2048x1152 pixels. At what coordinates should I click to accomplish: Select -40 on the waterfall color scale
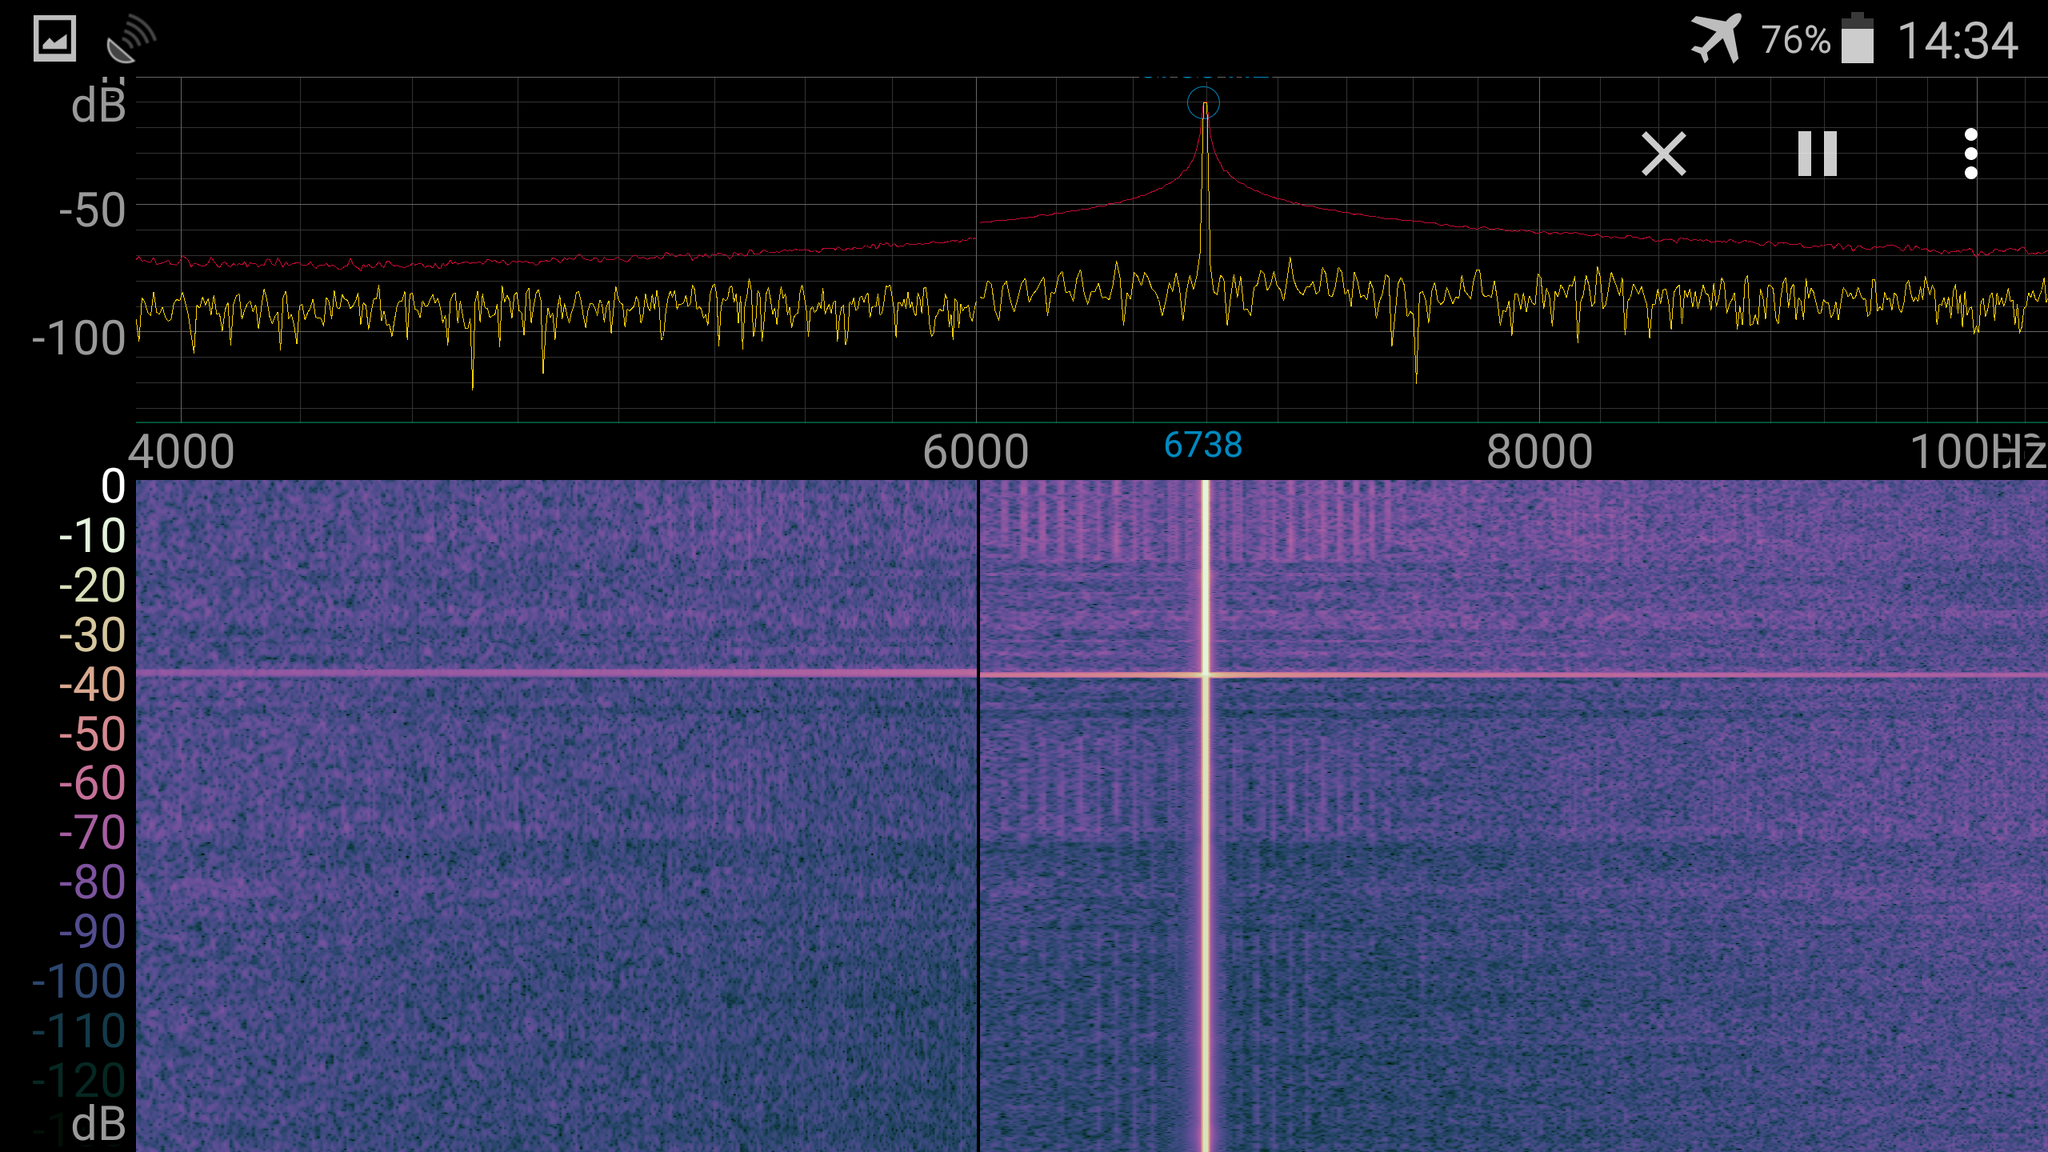91,685
